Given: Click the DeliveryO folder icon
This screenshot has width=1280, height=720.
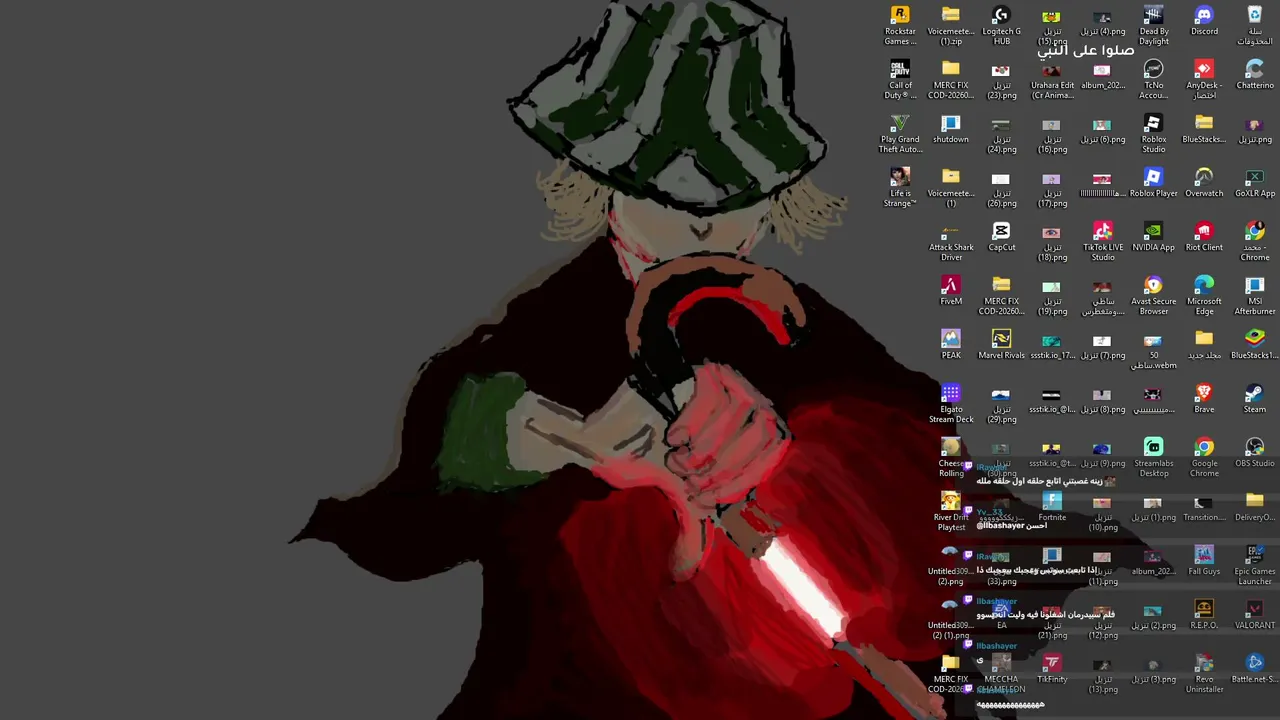Looking at the screenshot, I should coord(1255,506).
